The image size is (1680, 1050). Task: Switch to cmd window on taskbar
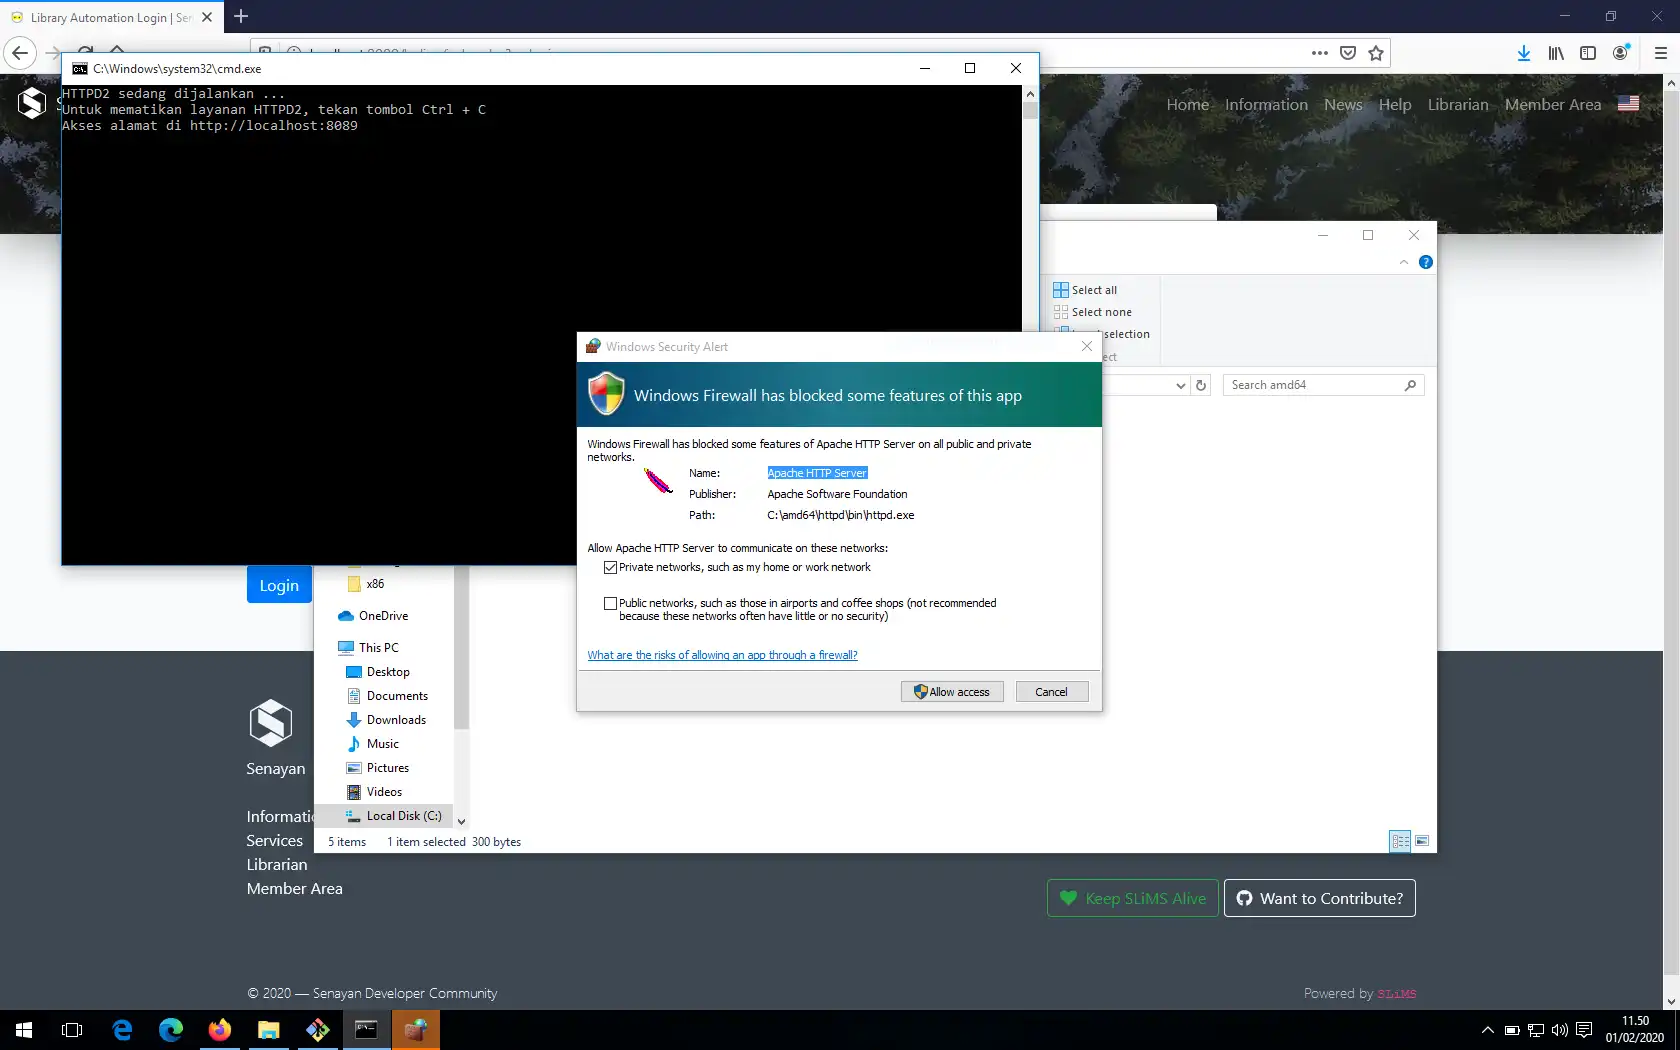pos(367,1030)
